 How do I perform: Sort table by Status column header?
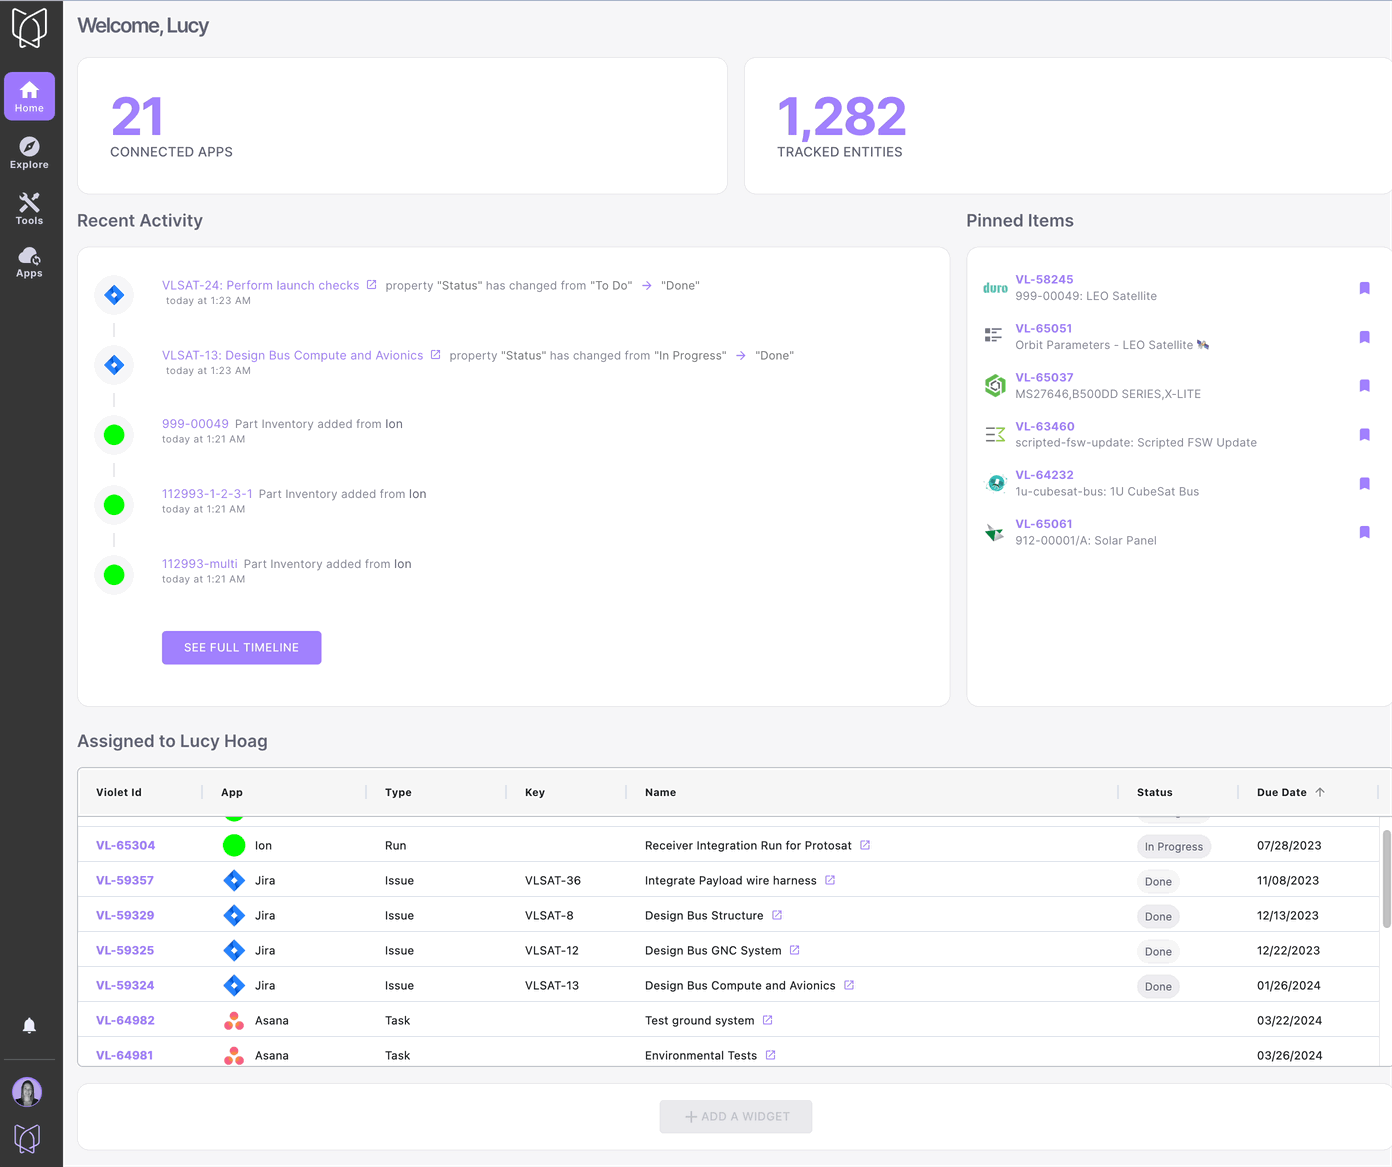pos(1154,792)
